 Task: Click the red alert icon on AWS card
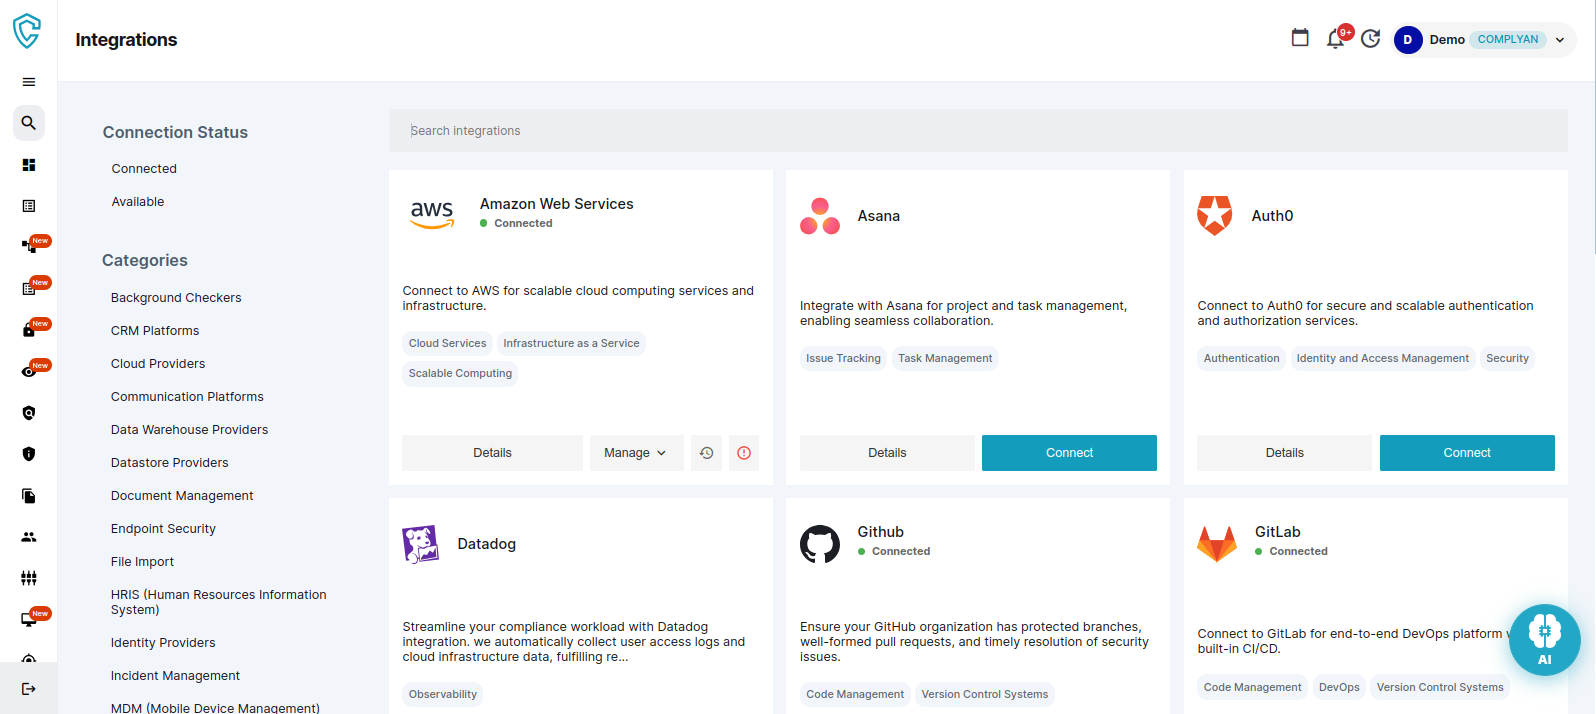pos(744,453)
